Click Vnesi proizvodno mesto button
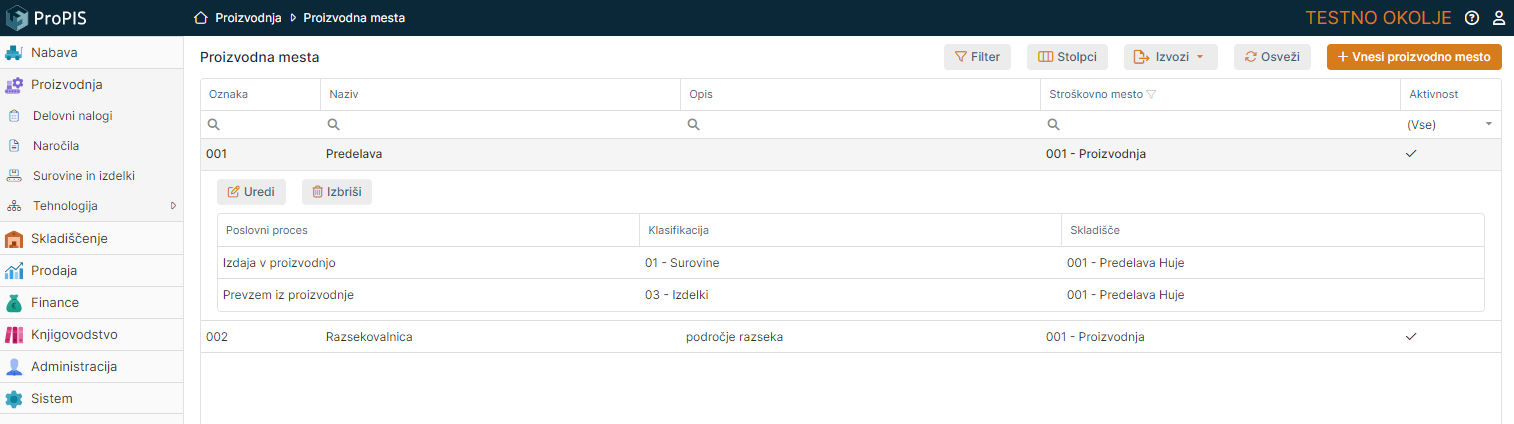The image size is (1514, 424). coord(1413,57)
